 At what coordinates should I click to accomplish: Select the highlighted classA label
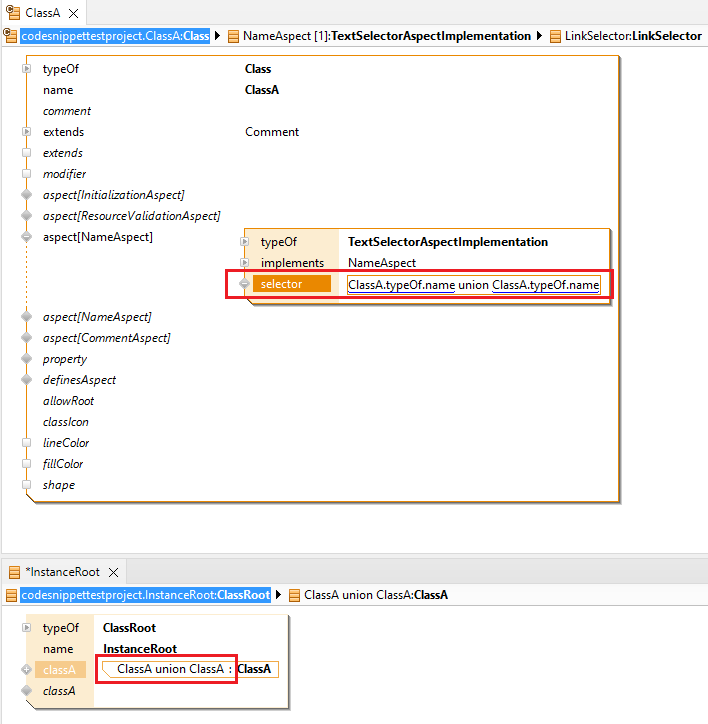(x=60, y=670)
